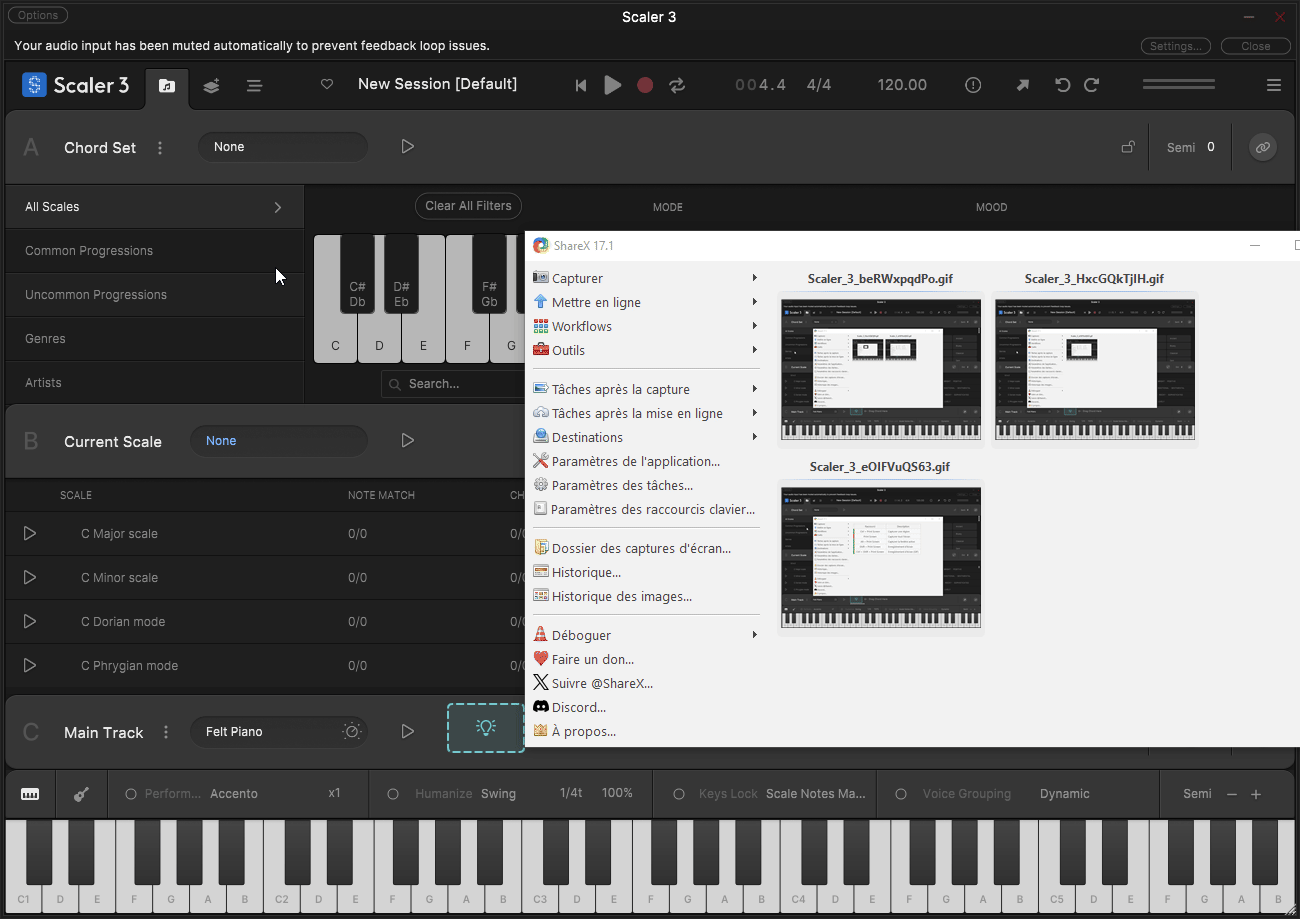Switch to guitar view icon
1300x919 pixels.
[x=81, y=794]
